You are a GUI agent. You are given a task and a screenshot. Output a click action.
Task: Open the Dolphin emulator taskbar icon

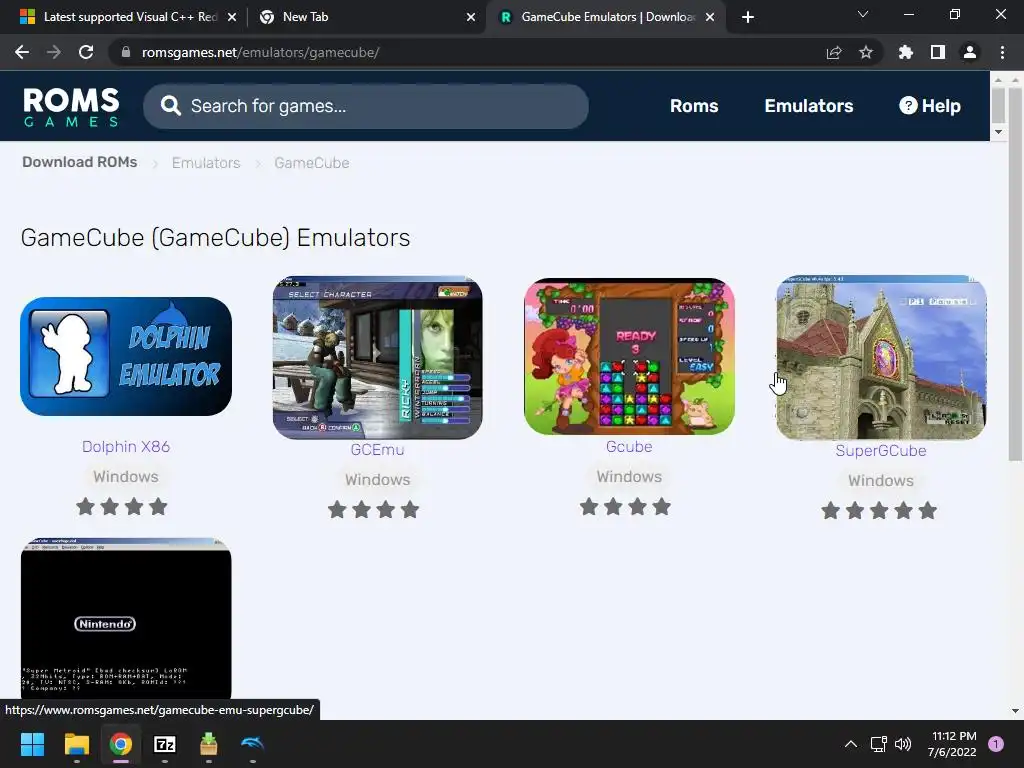252,744
